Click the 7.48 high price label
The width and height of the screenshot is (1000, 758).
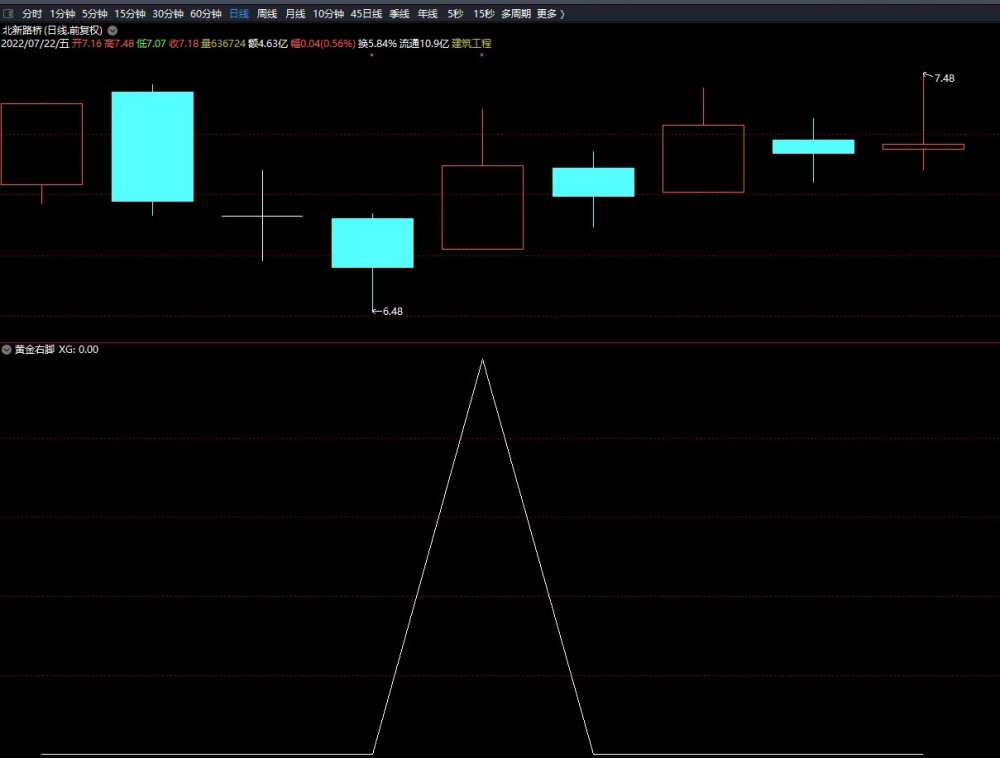click(944, 78)
